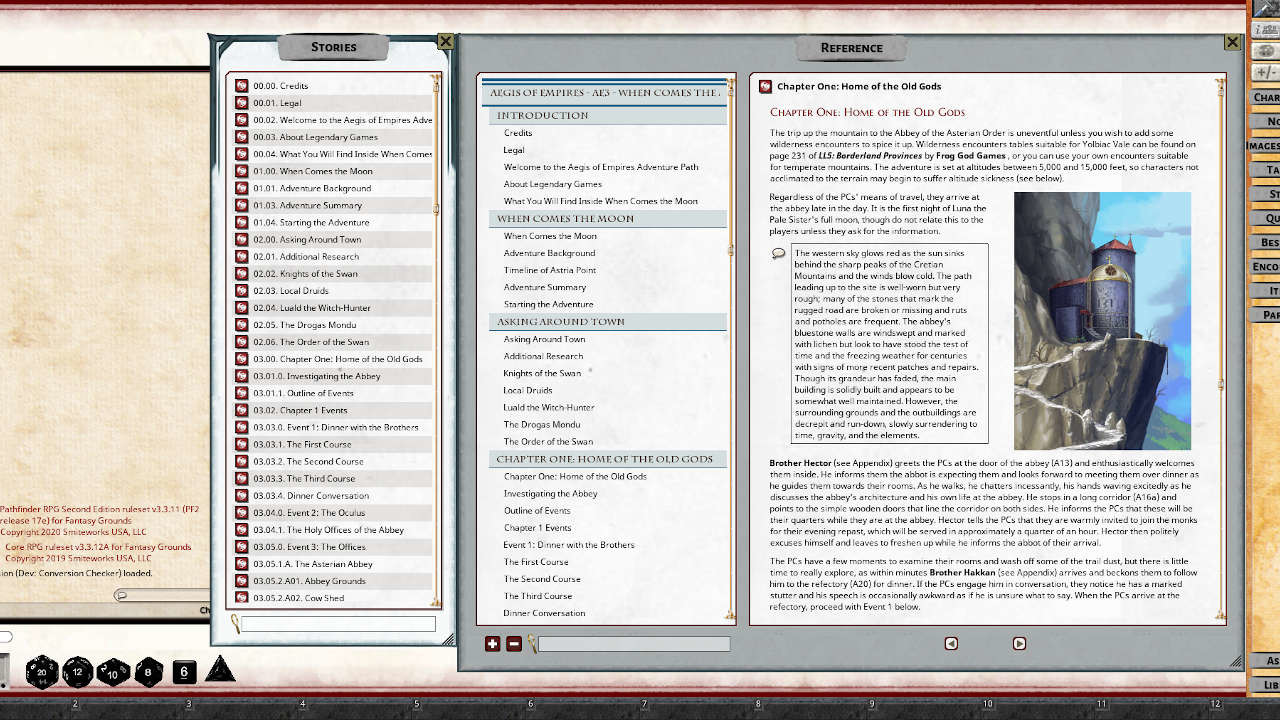Collapse the When Comes the Moon section
1280x720 pixels.
(606, 218)
